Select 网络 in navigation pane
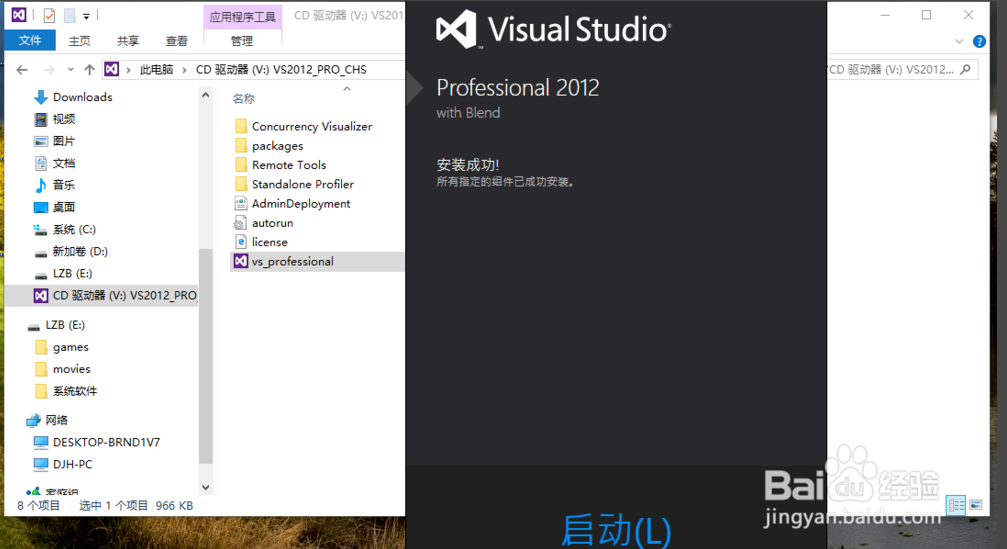The width and height of the screenshot is (1007, 549). tap(56, 420)
